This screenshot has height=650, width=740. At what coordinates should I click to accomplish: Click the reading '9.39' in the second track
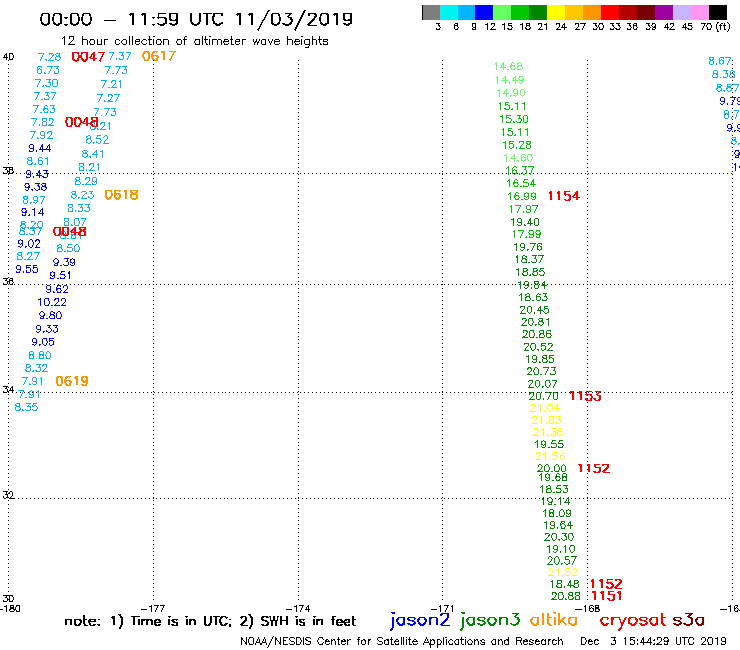(64, 262)
